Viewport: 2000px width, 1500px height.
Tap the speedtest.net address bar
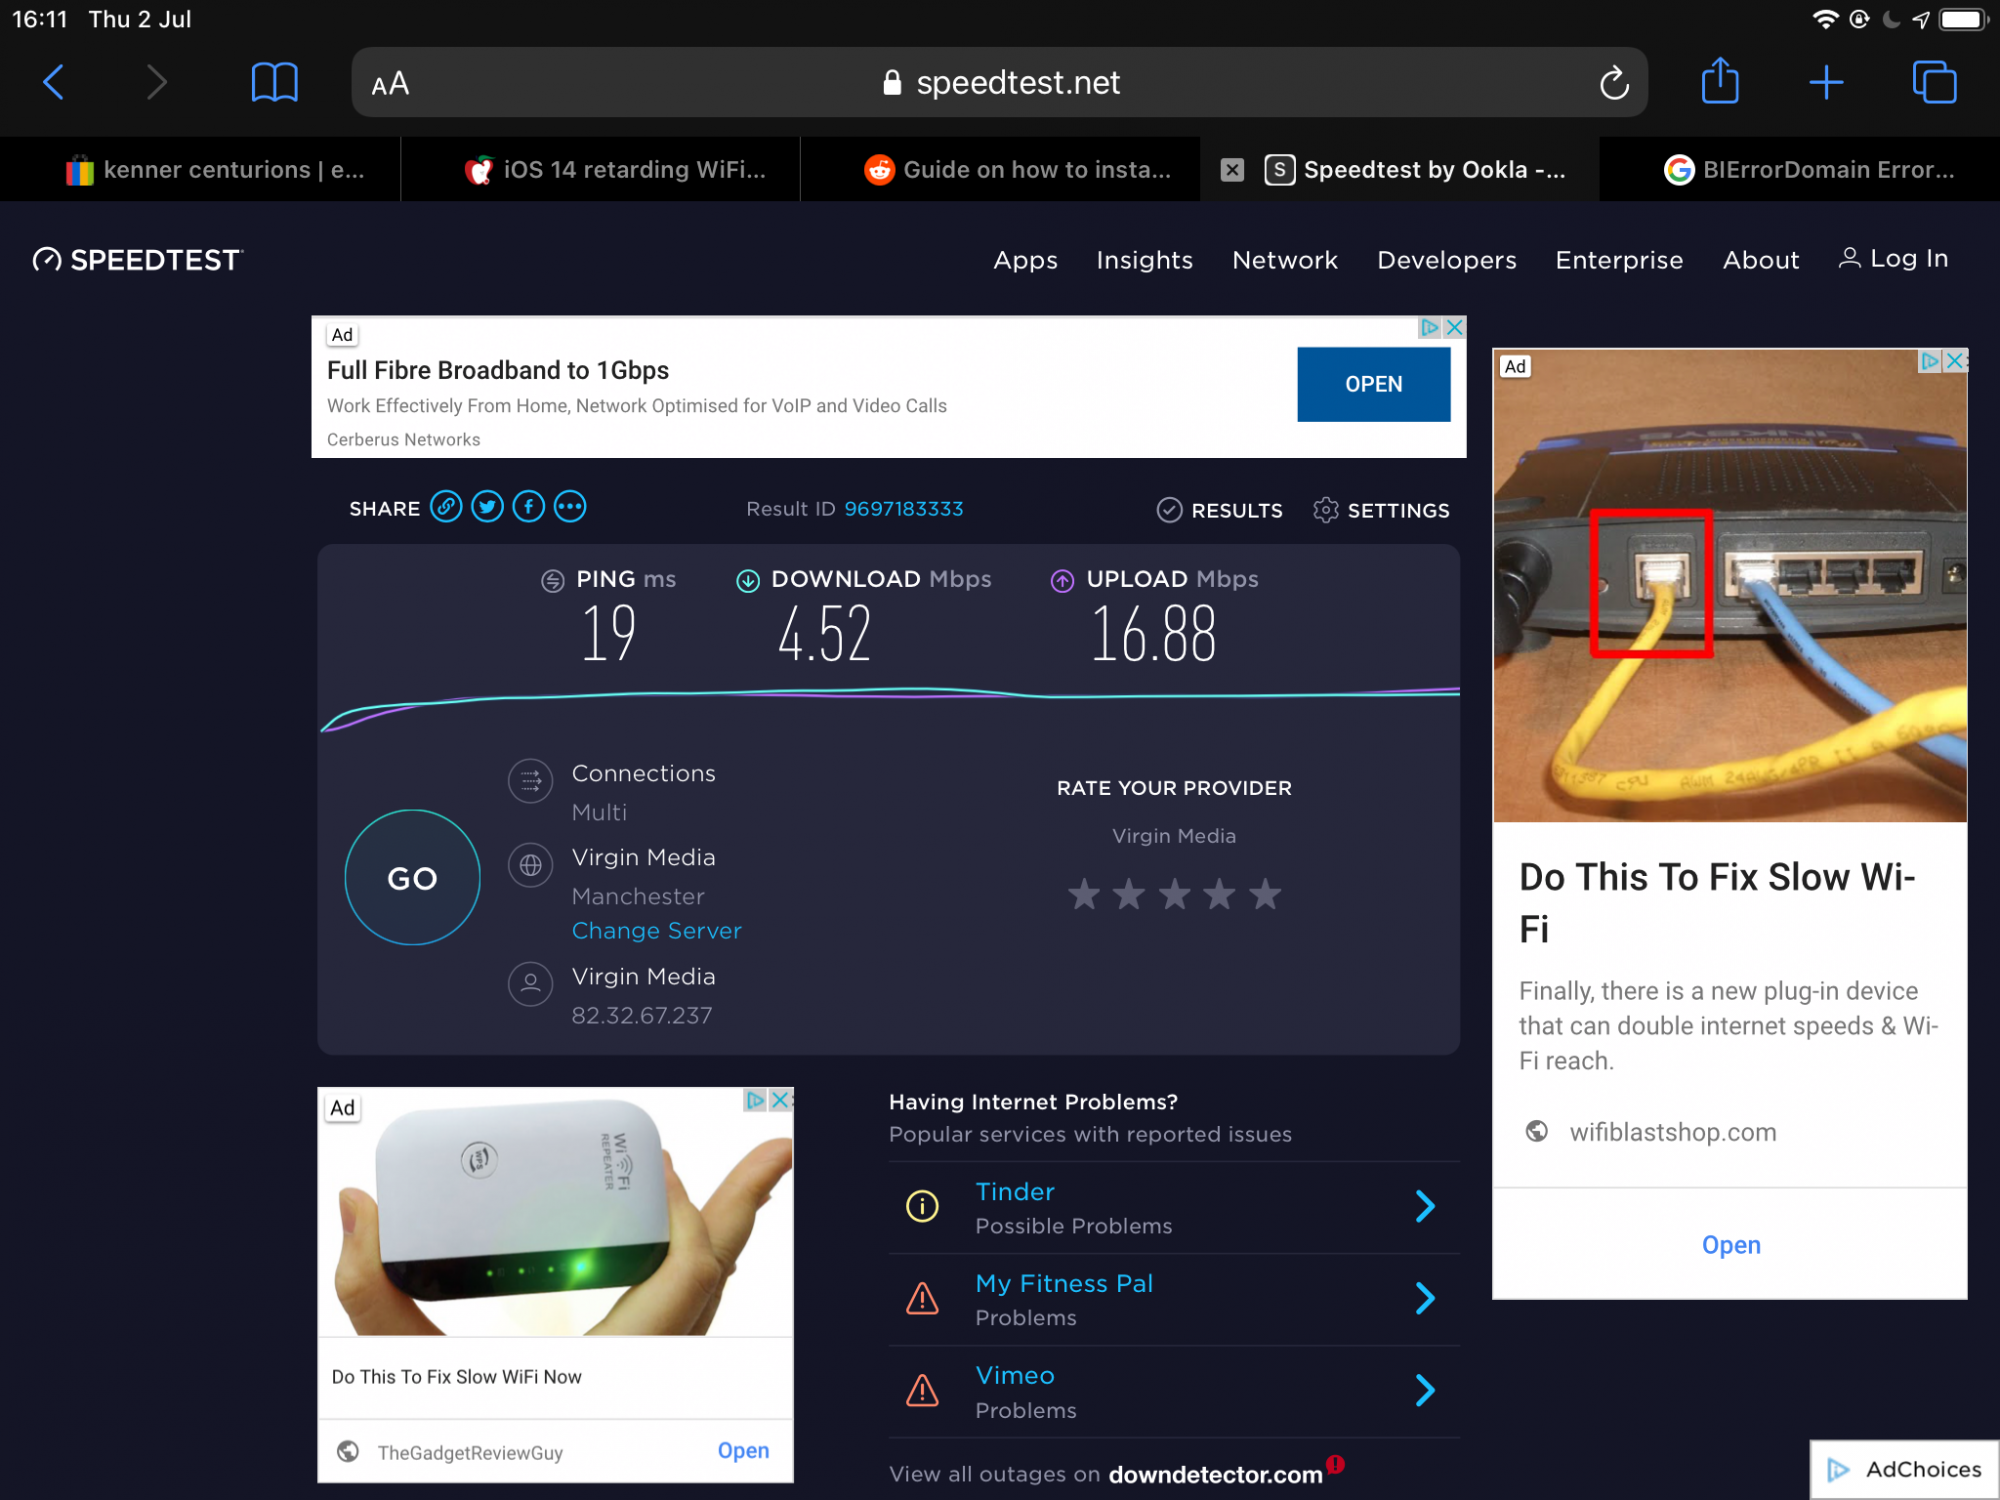(x=1000, y=83)
